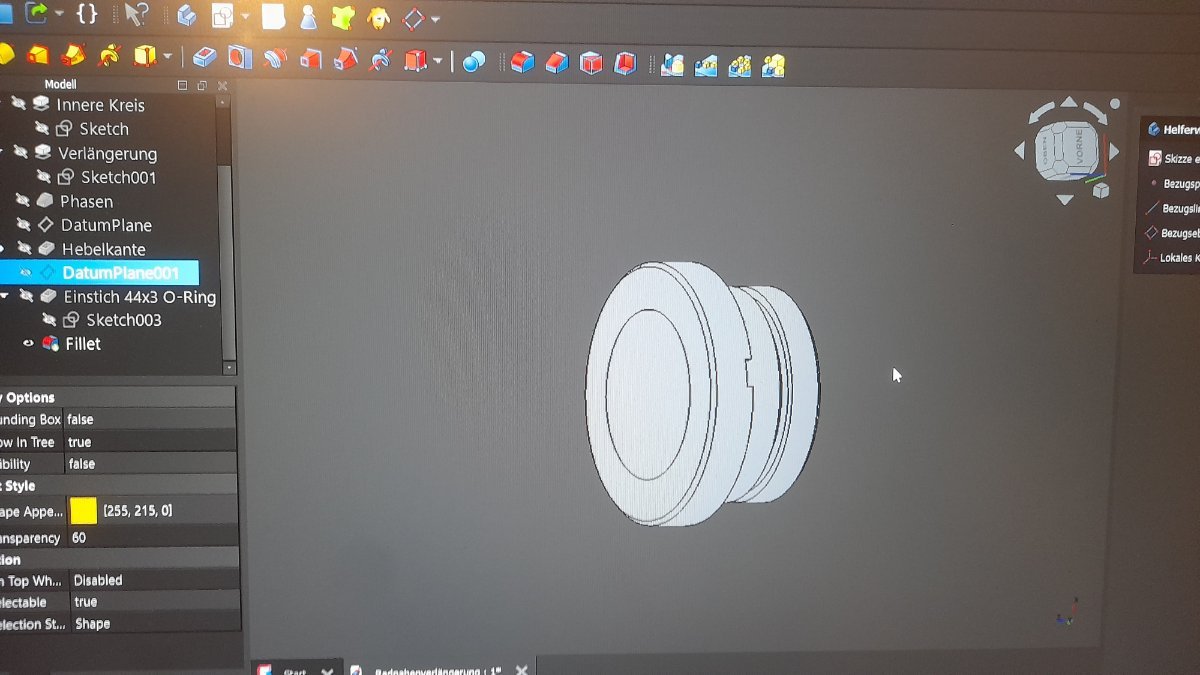
Task: Click the macro curly braces icon
Action: [x=87, y=14]
